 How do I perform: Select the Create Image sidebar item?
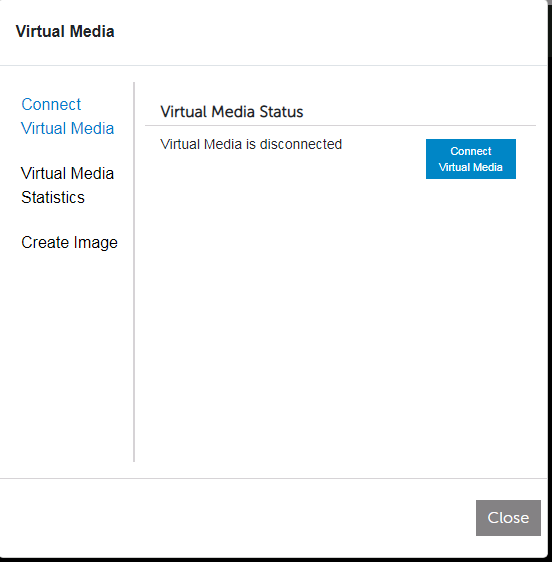click(x=69, y=243)
